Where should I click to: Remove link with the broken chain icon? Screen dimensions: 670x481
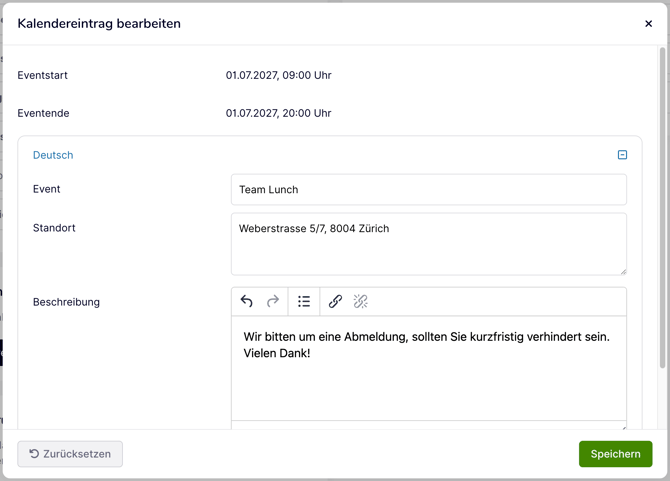[x=361, y=301]
